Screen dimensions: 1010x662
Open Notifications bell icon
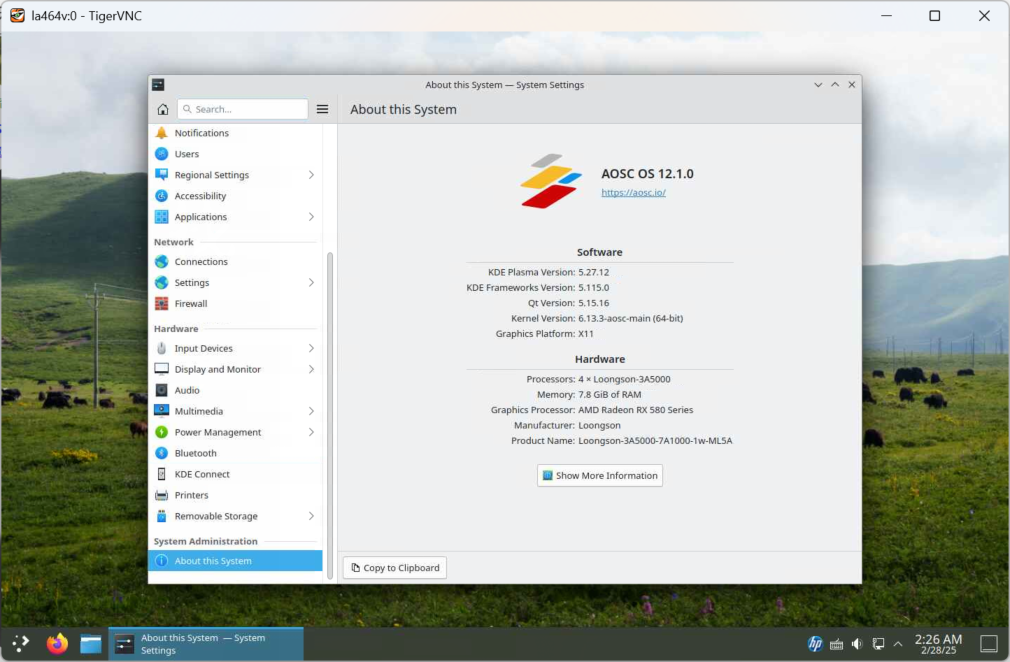[162, 133]
